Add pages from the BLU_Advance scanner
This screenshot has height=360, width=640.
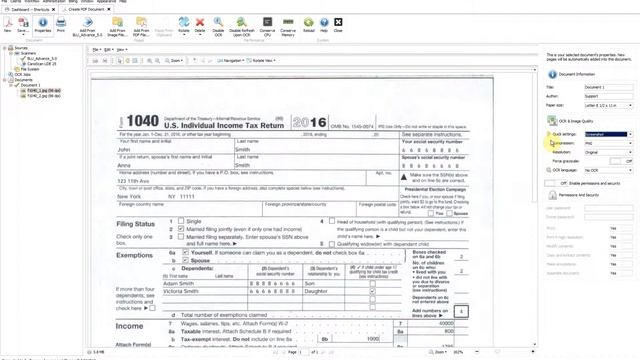[x=87, y=27]
